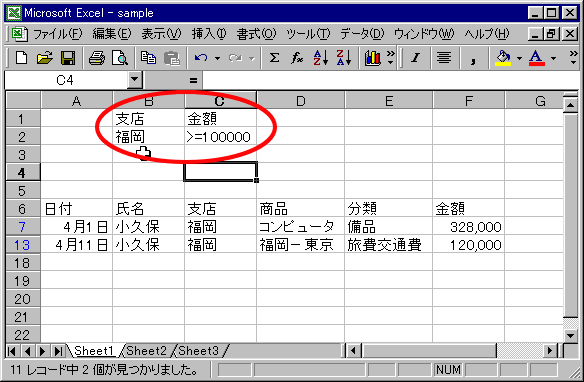Toggle comma style formatting
This screenshot has height=382, width=584.
[x=473, y=58]
